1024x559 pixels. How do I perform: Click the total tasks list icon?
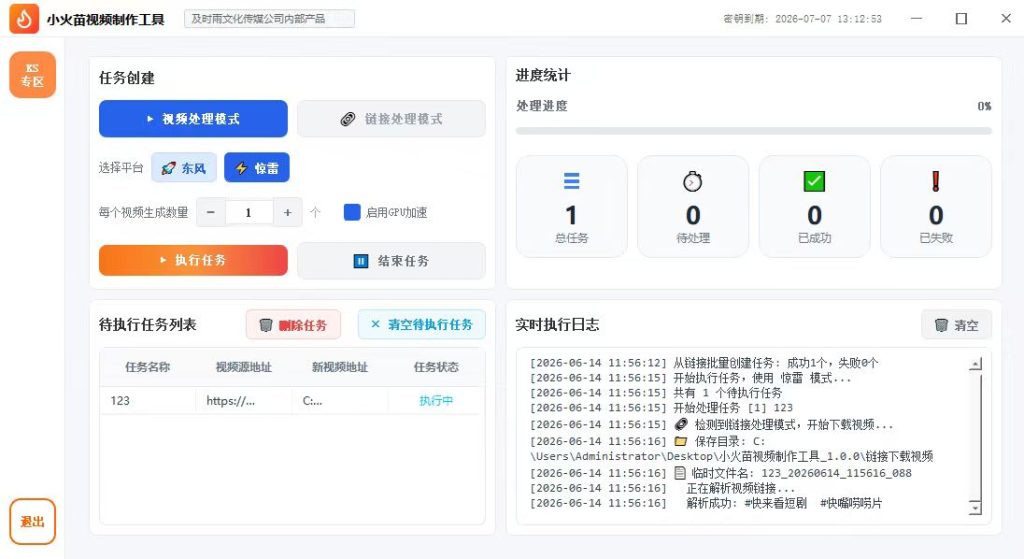(x=571, y=181)
